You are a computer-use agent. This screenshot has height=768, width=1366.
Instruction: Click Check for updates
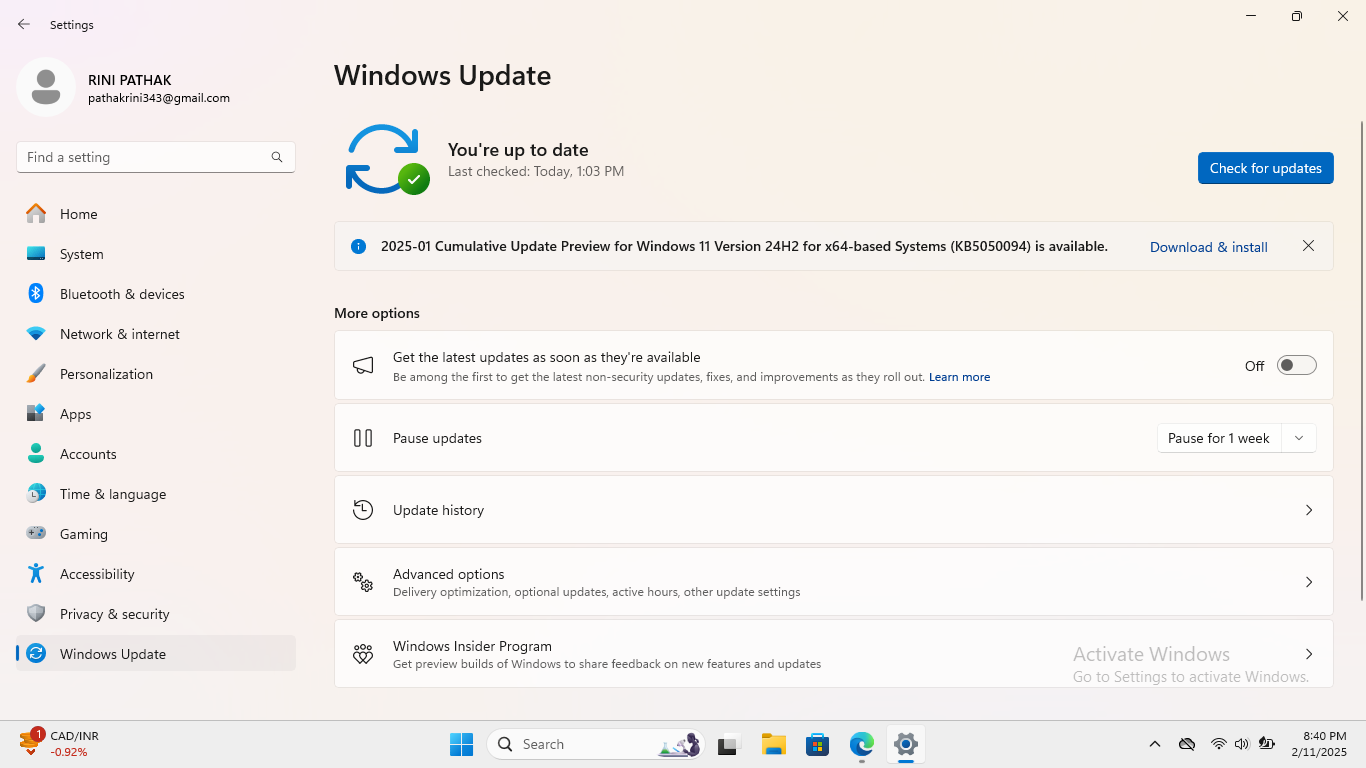[x=1266, y=168]
